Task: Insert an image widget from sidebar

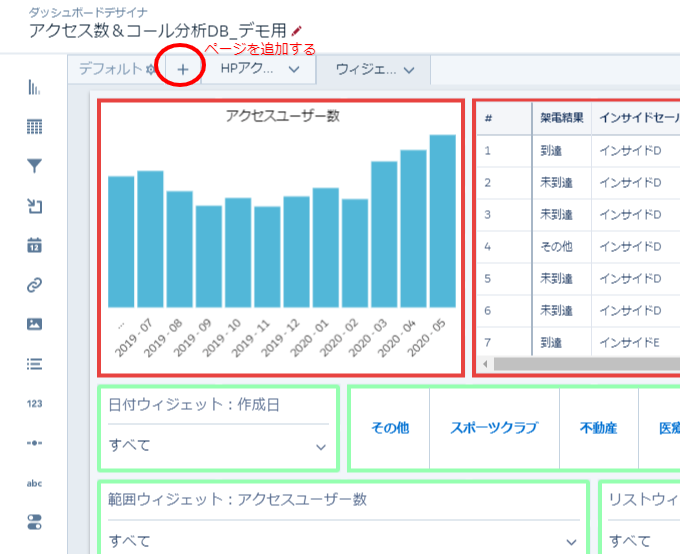Action: click(x=34, y=324)
